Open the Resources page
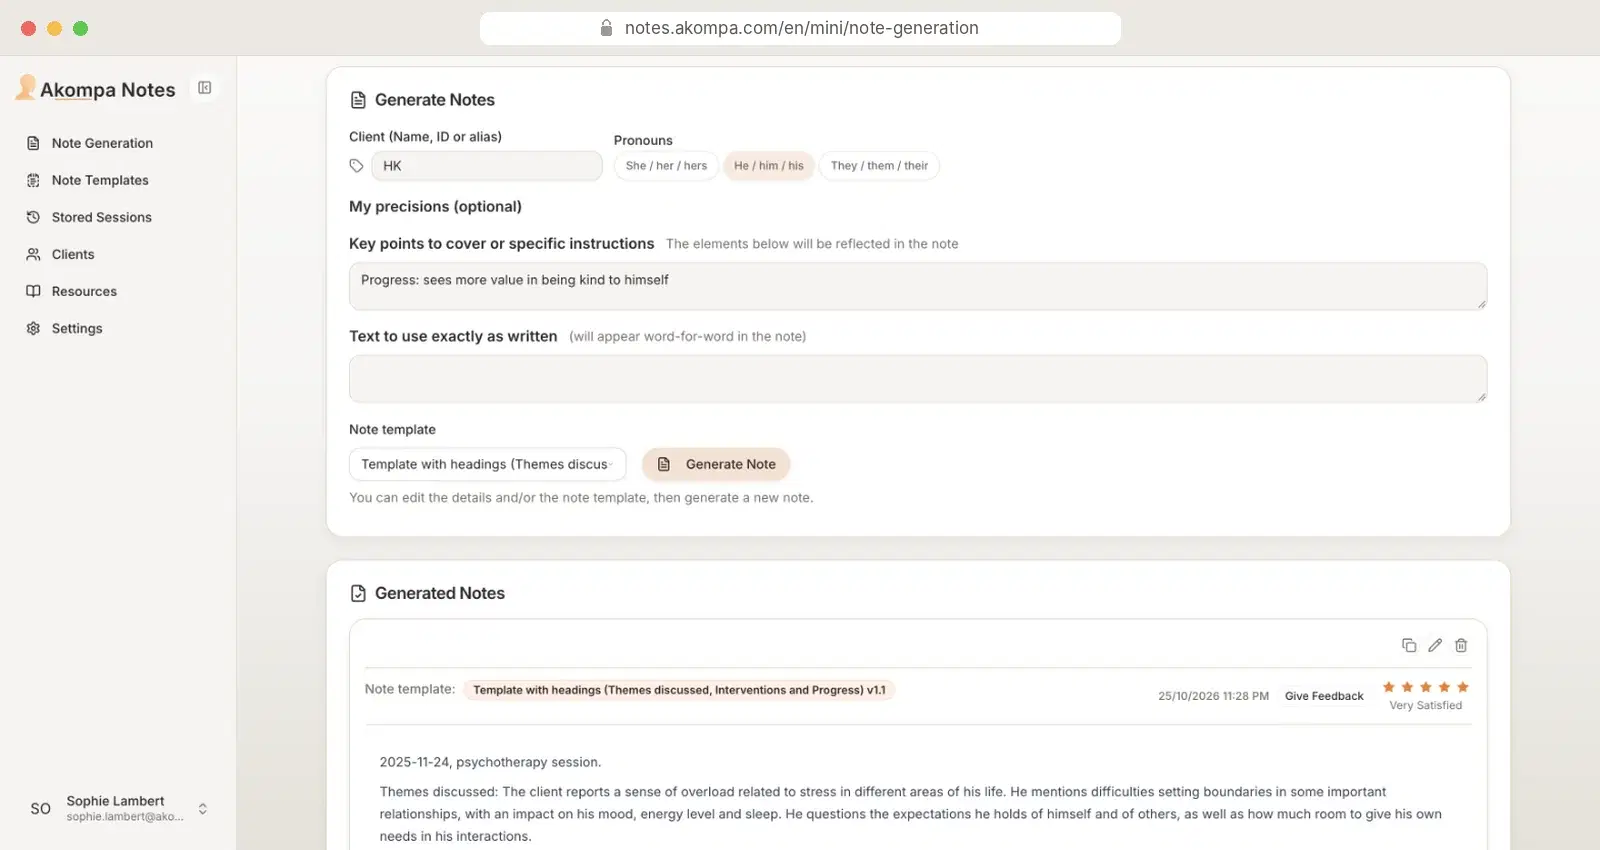The image size is (1600, 850). pos(84,291)
